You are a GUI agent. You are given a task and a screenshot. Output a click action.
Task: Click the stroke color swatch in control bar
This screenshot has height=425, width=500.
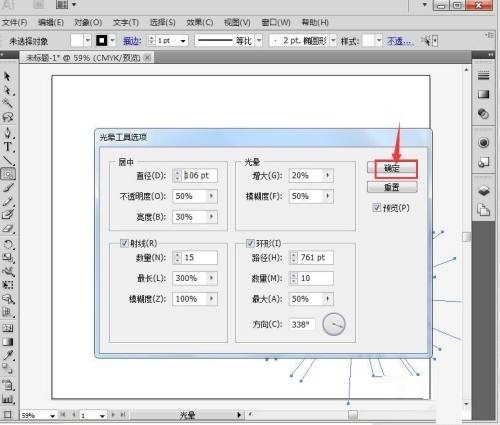tap(102, 41)
